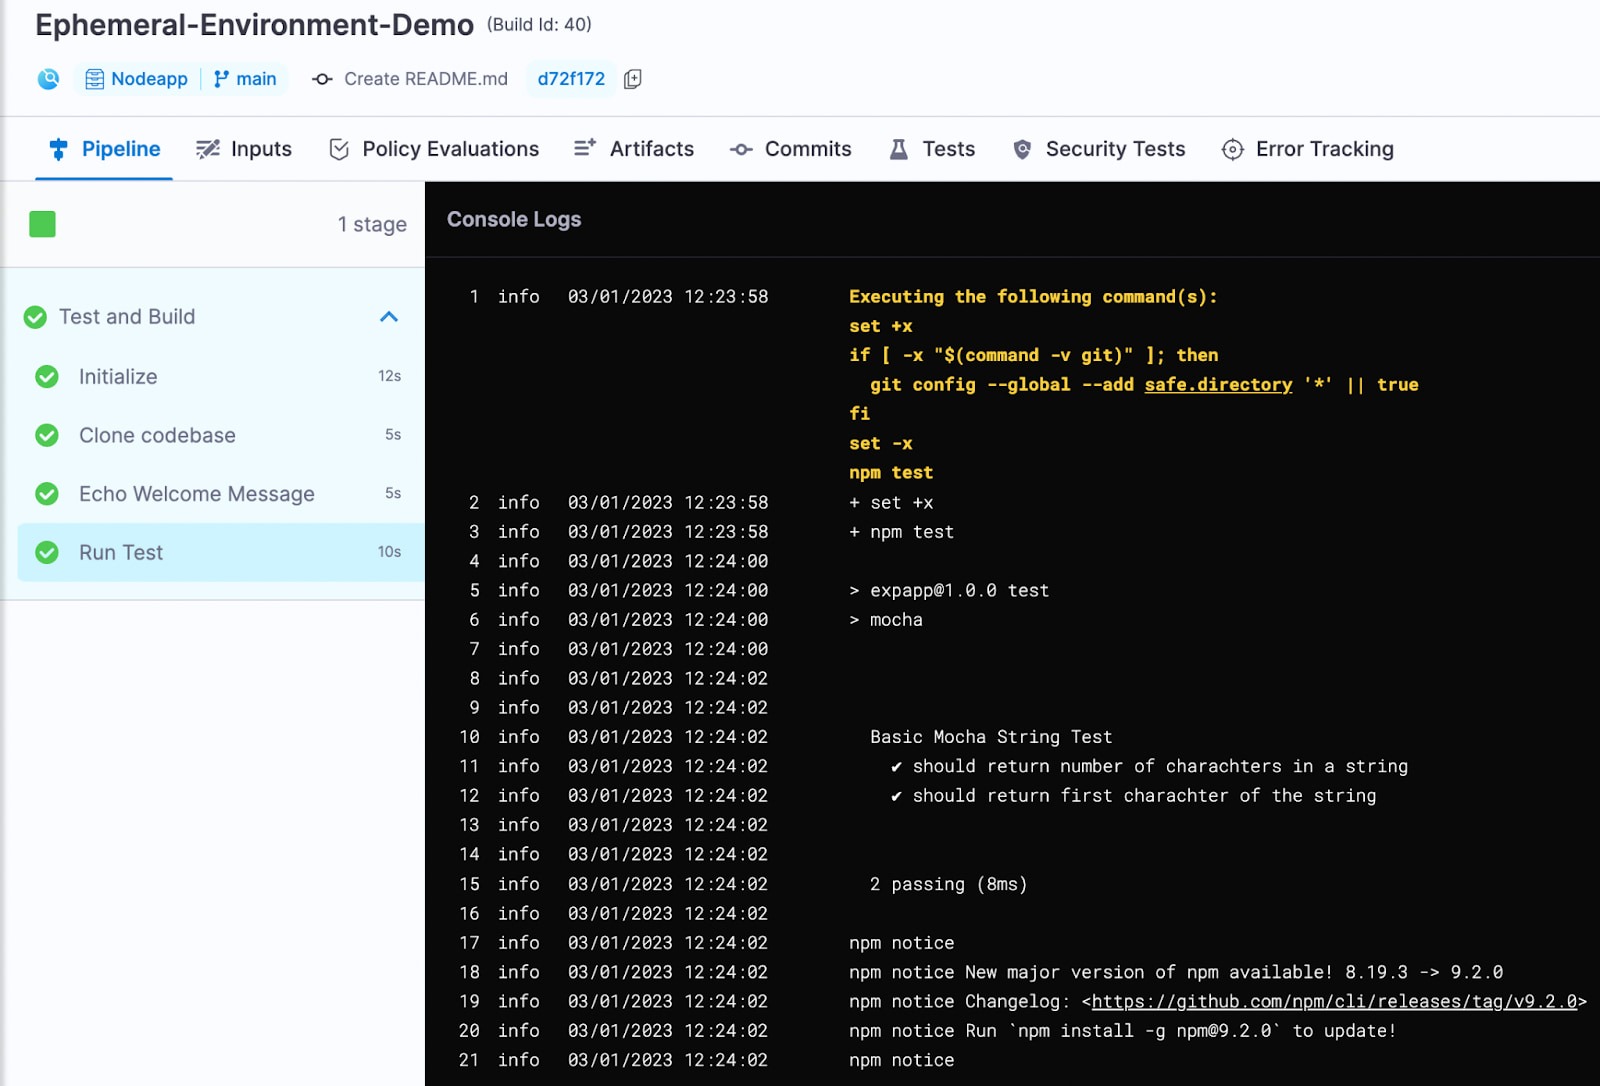Click the Tests flask icon
Screen dimensions: 1600x1086
[899, 149]
